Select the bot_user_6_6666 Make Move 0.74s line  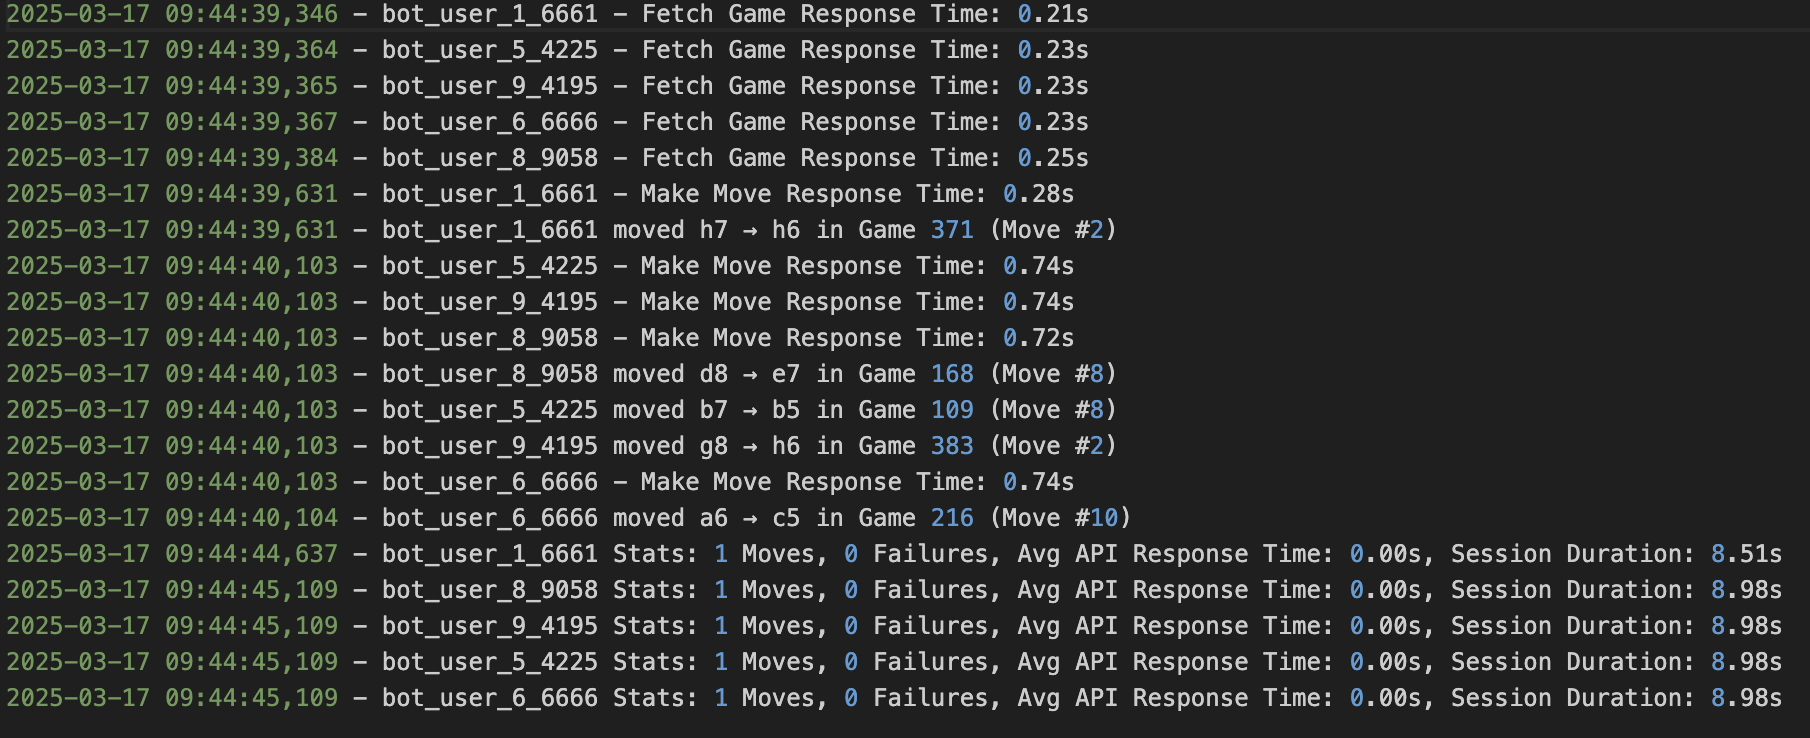pos(541,482)
